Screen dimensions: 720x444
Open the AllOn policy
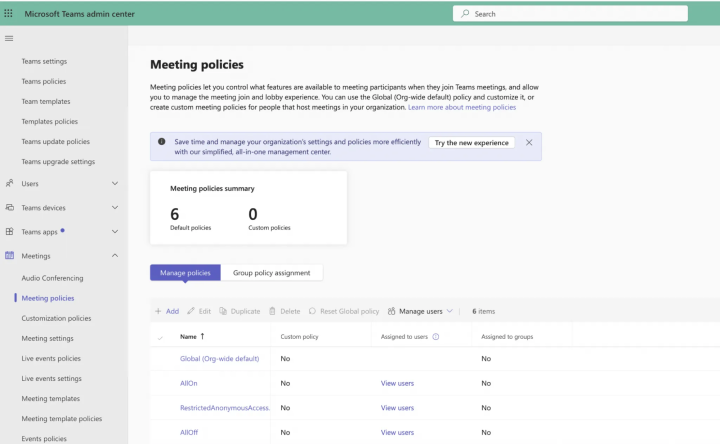point(189,383)
